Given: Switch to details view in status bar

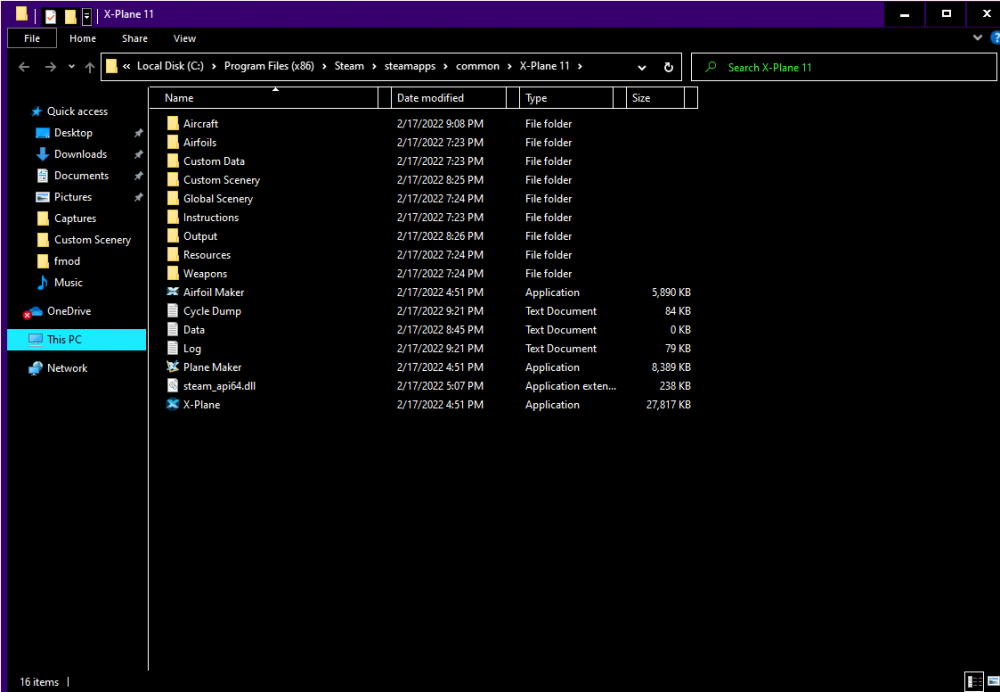Looking at the screenshot, I should click(972, 681).
